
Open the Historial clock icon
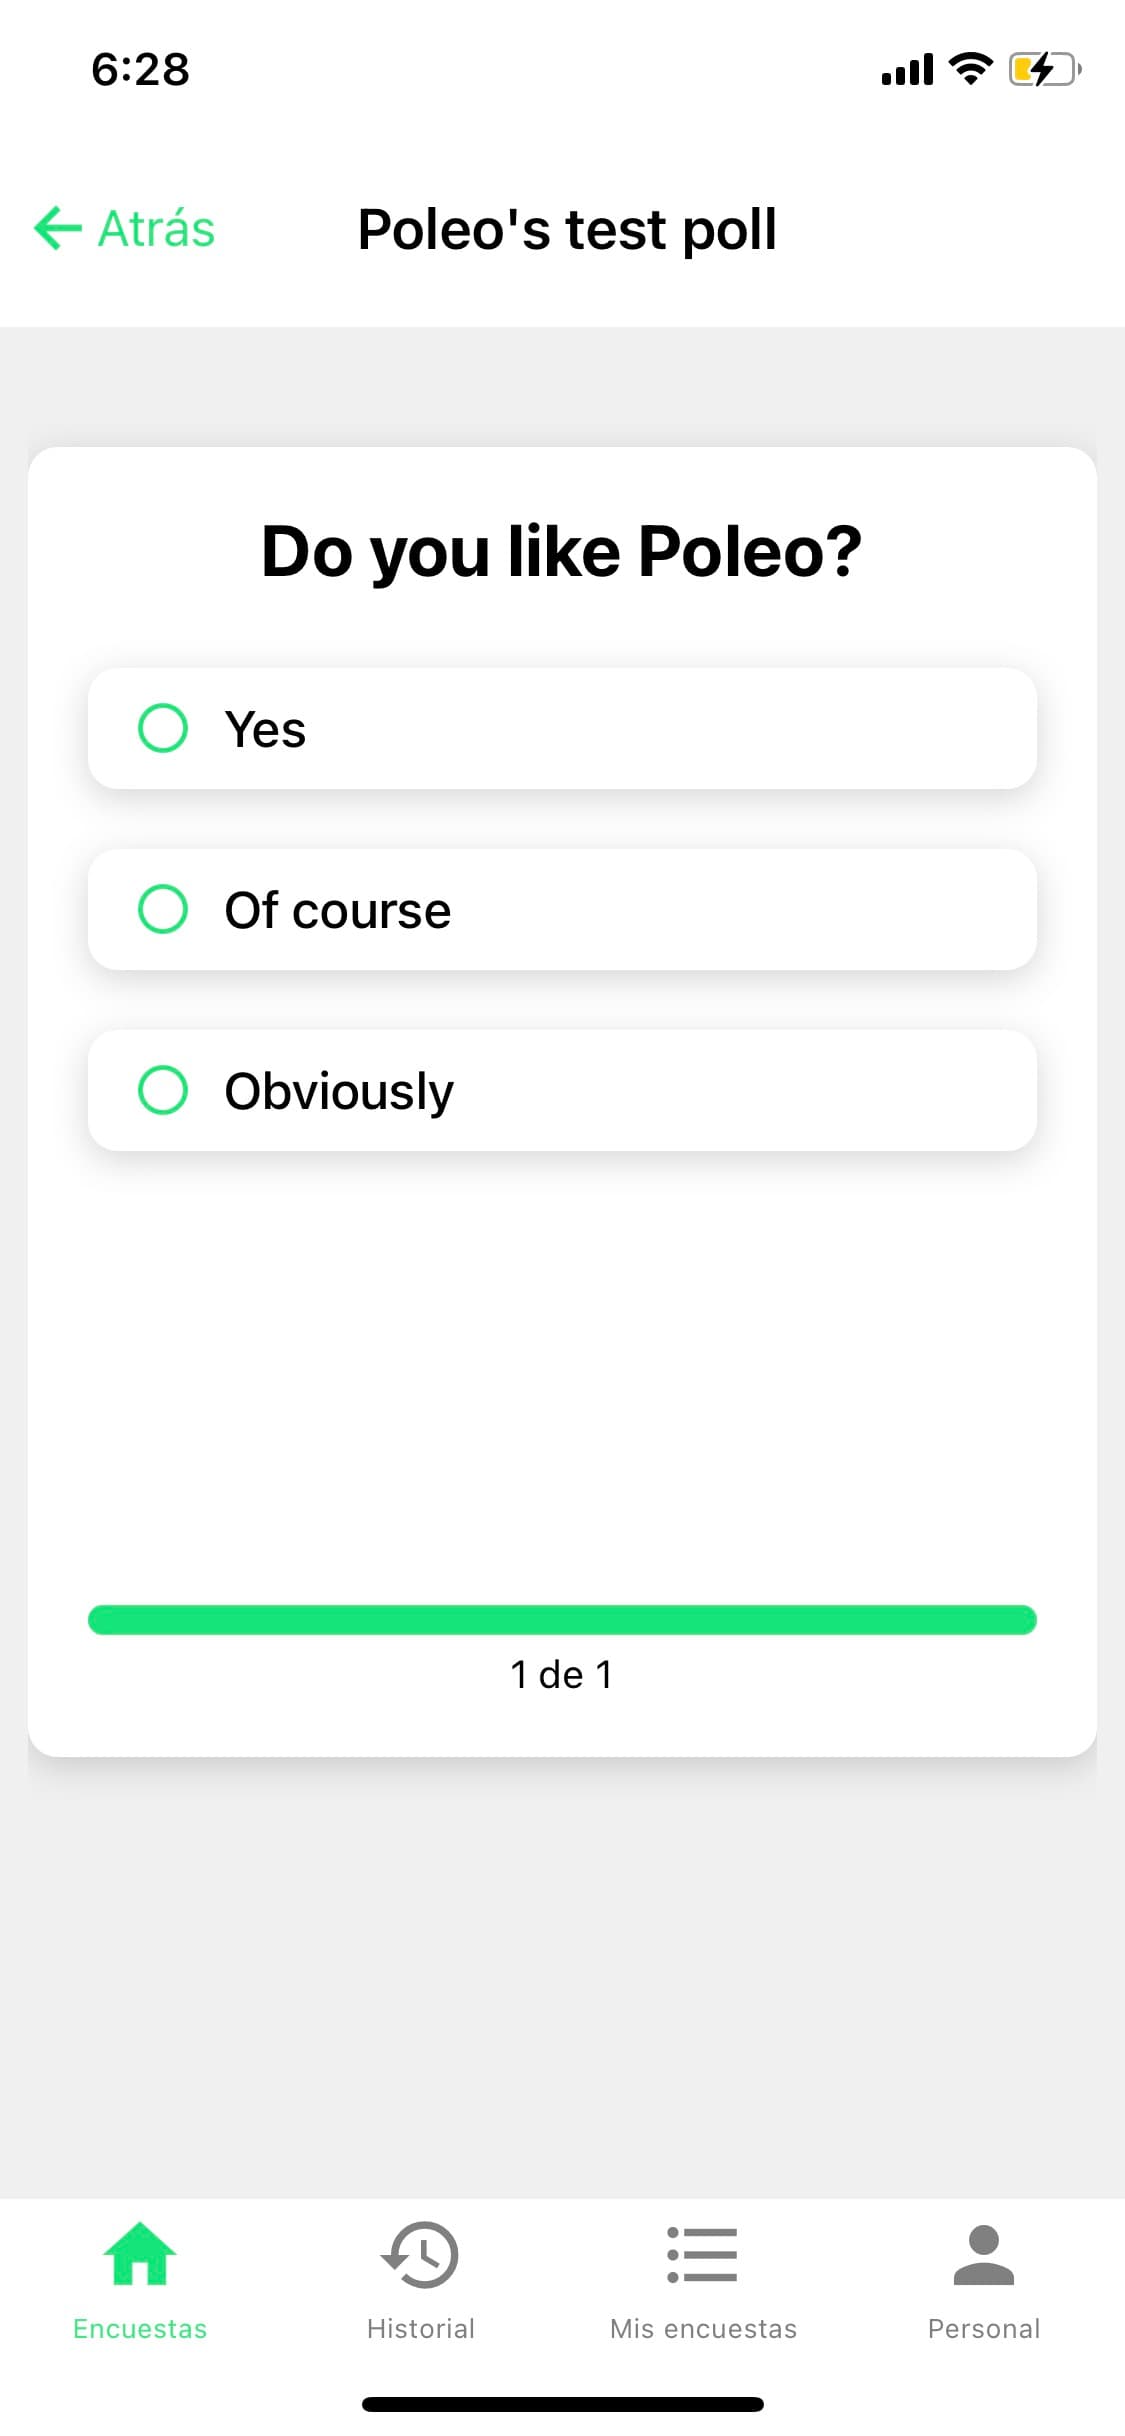pos(420,2254)
